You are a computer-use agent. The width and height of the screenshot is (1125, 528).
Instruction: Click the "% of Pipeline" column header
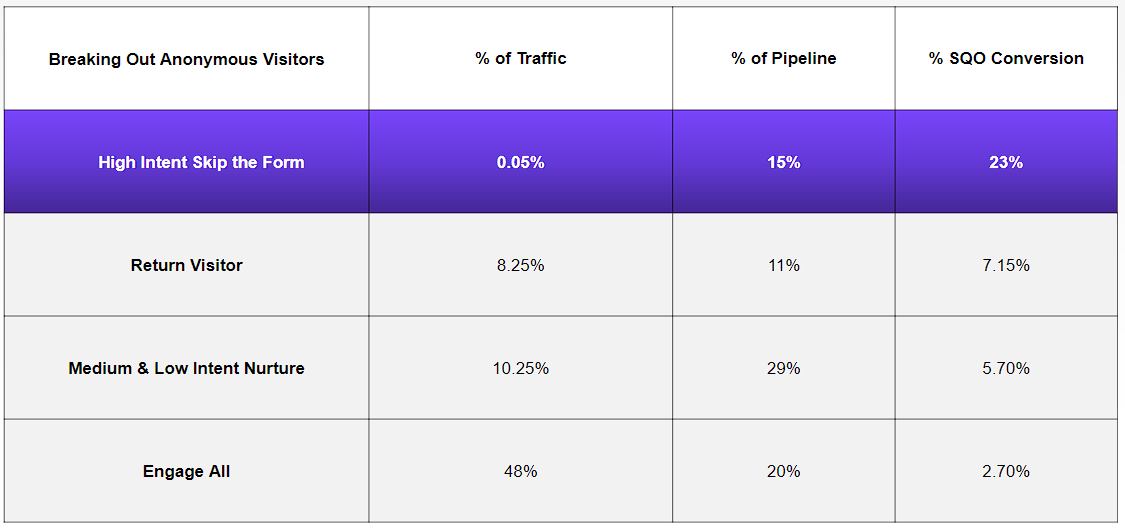click(x=783, y=58)
